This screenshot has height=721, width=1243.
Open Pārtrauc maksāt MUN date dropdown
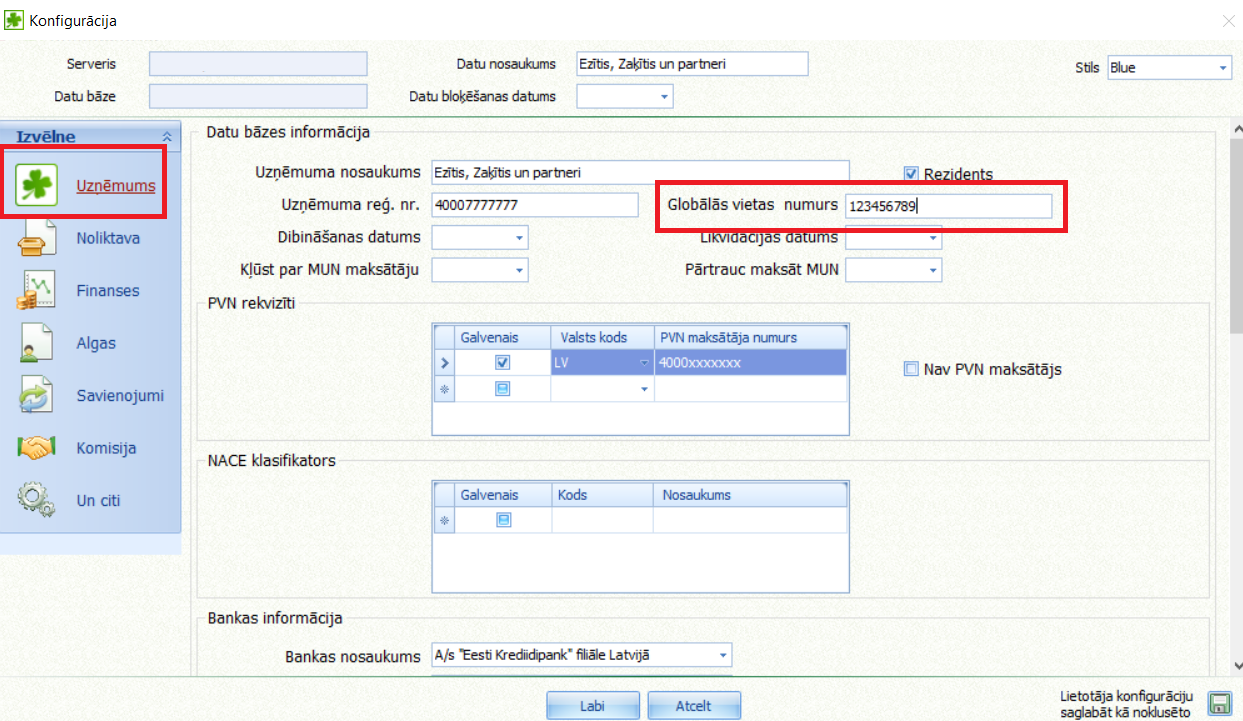[933, 270]
